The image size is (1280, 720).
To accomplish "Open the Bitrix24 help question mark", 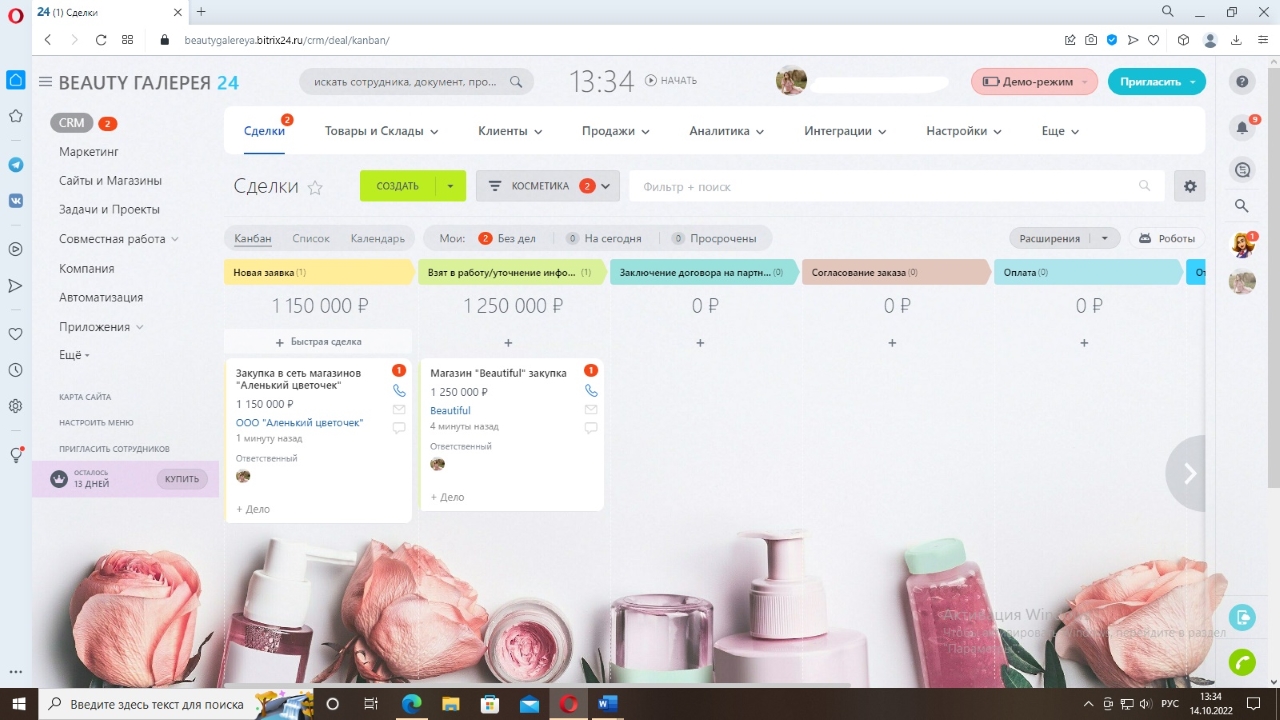I will point(1242,82).
